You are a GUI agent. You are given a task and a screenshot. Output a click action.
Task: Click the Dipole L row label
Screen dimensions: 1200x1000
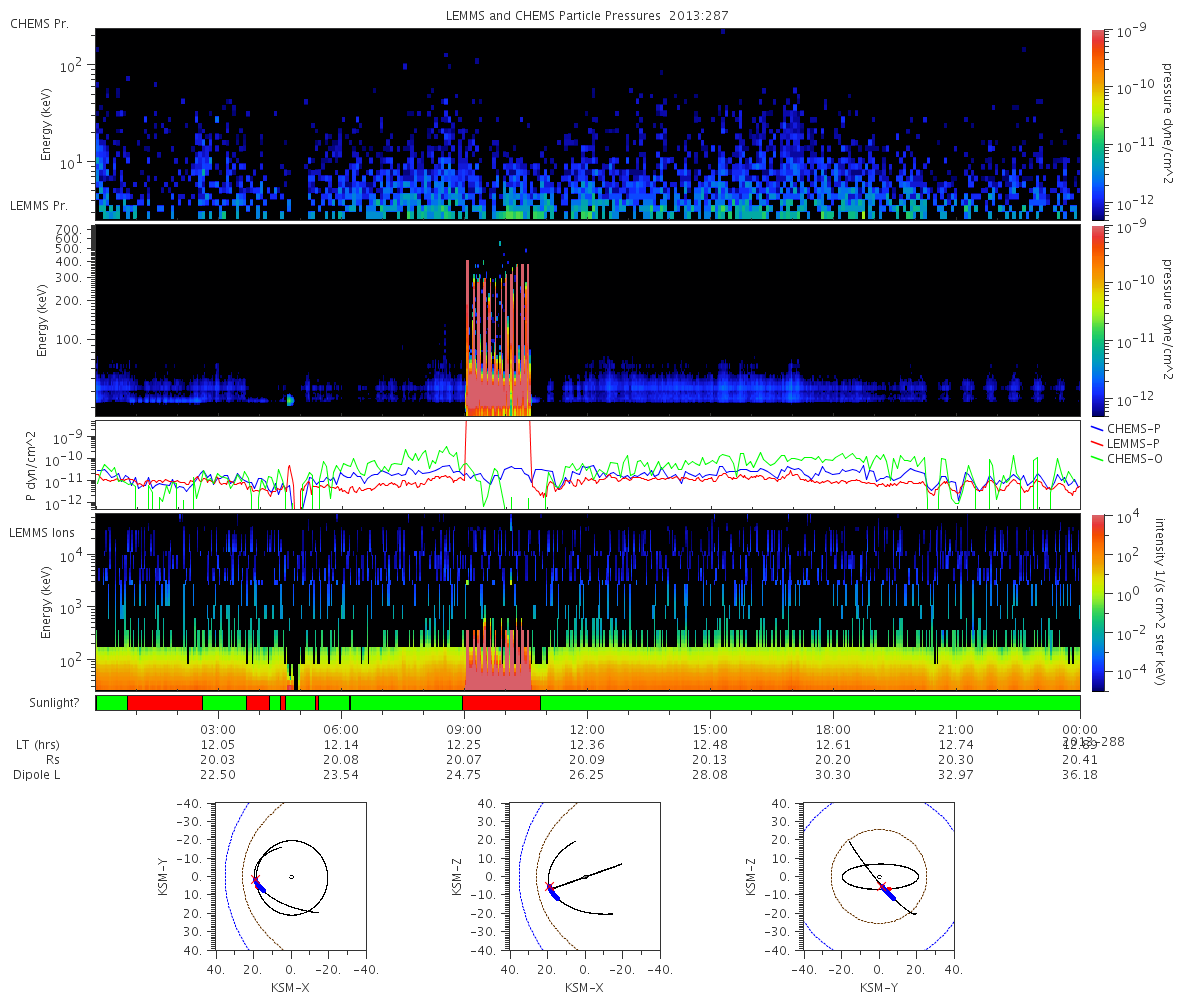(39, 775)
